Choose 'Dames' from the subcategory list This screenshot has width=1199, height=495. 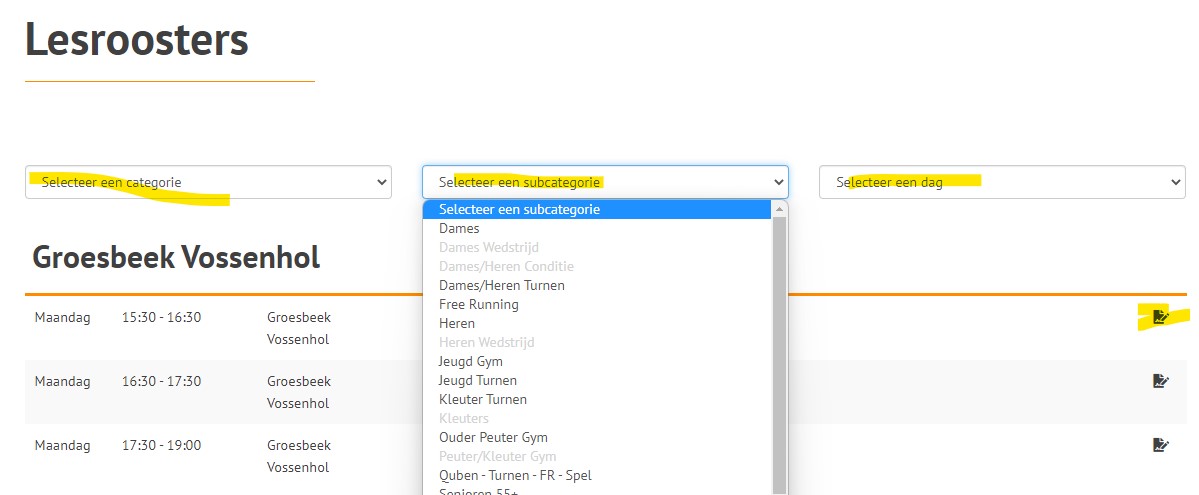(x=459, y=228)
